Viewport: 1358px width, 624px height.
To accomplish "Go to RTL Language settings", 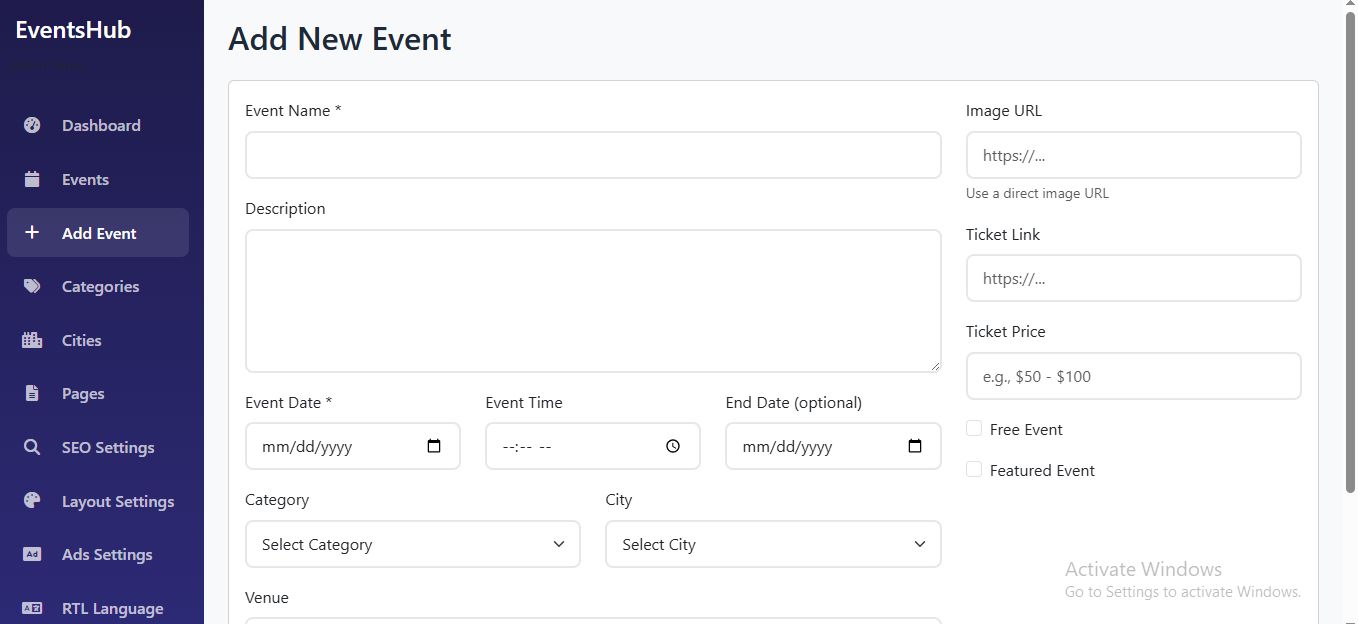I will (112, 608).
